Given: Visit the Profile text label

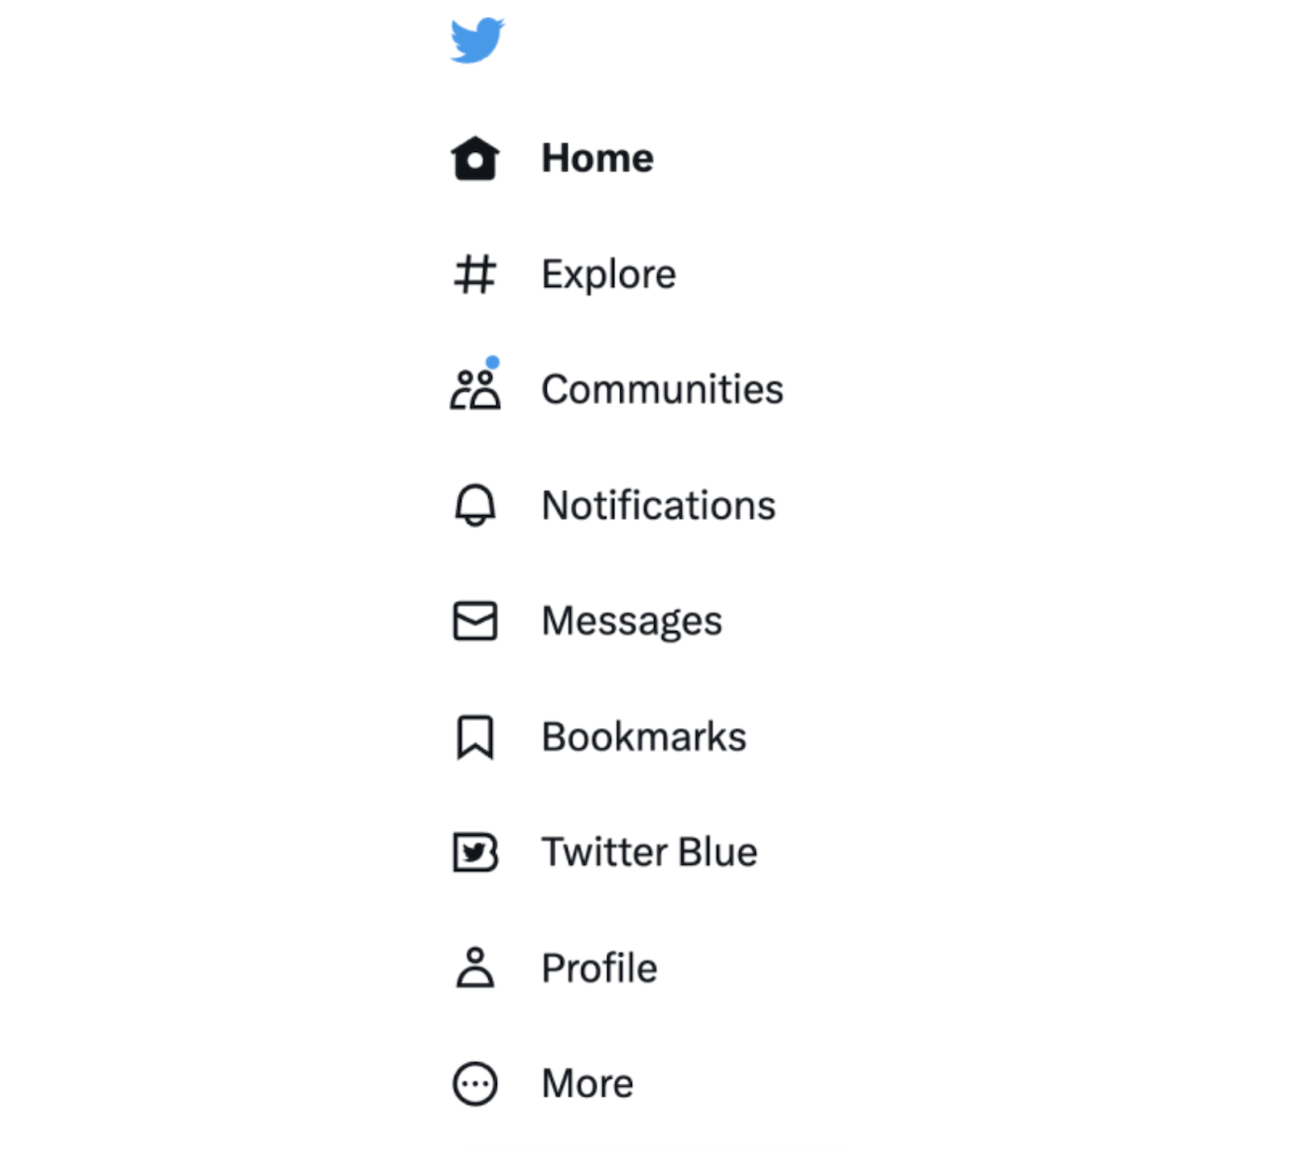Looking at the screenshot, I should [x=599, y=968].
